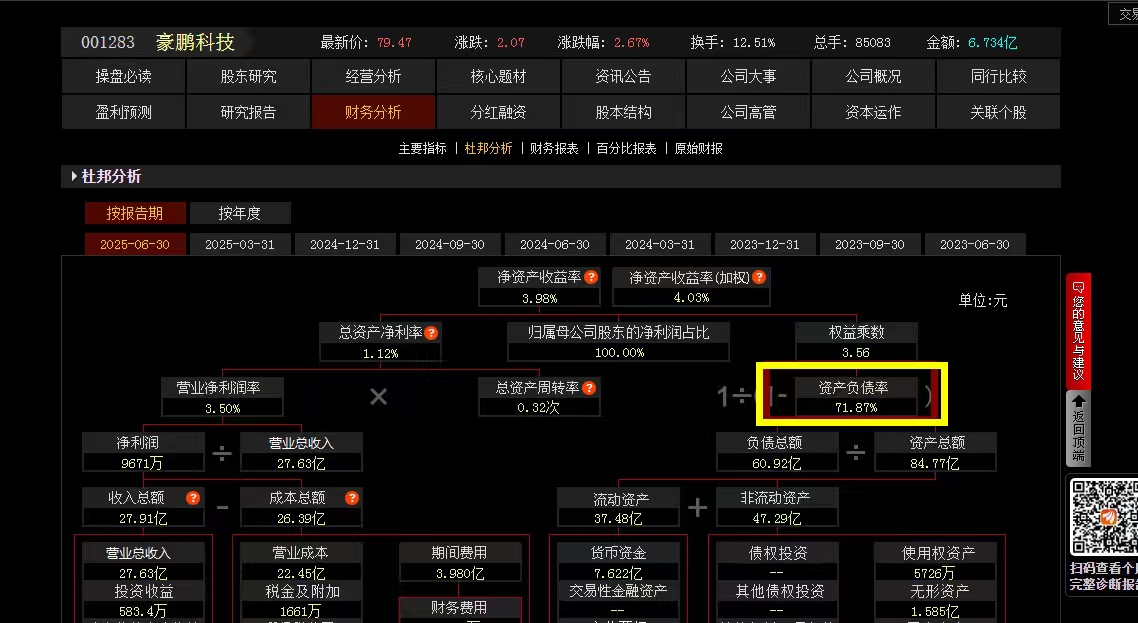The width and height of the screenshot is (1138, 623).
Task: Click the 货币资金 box
Action: pyautogui.click(x=618, y=563)
